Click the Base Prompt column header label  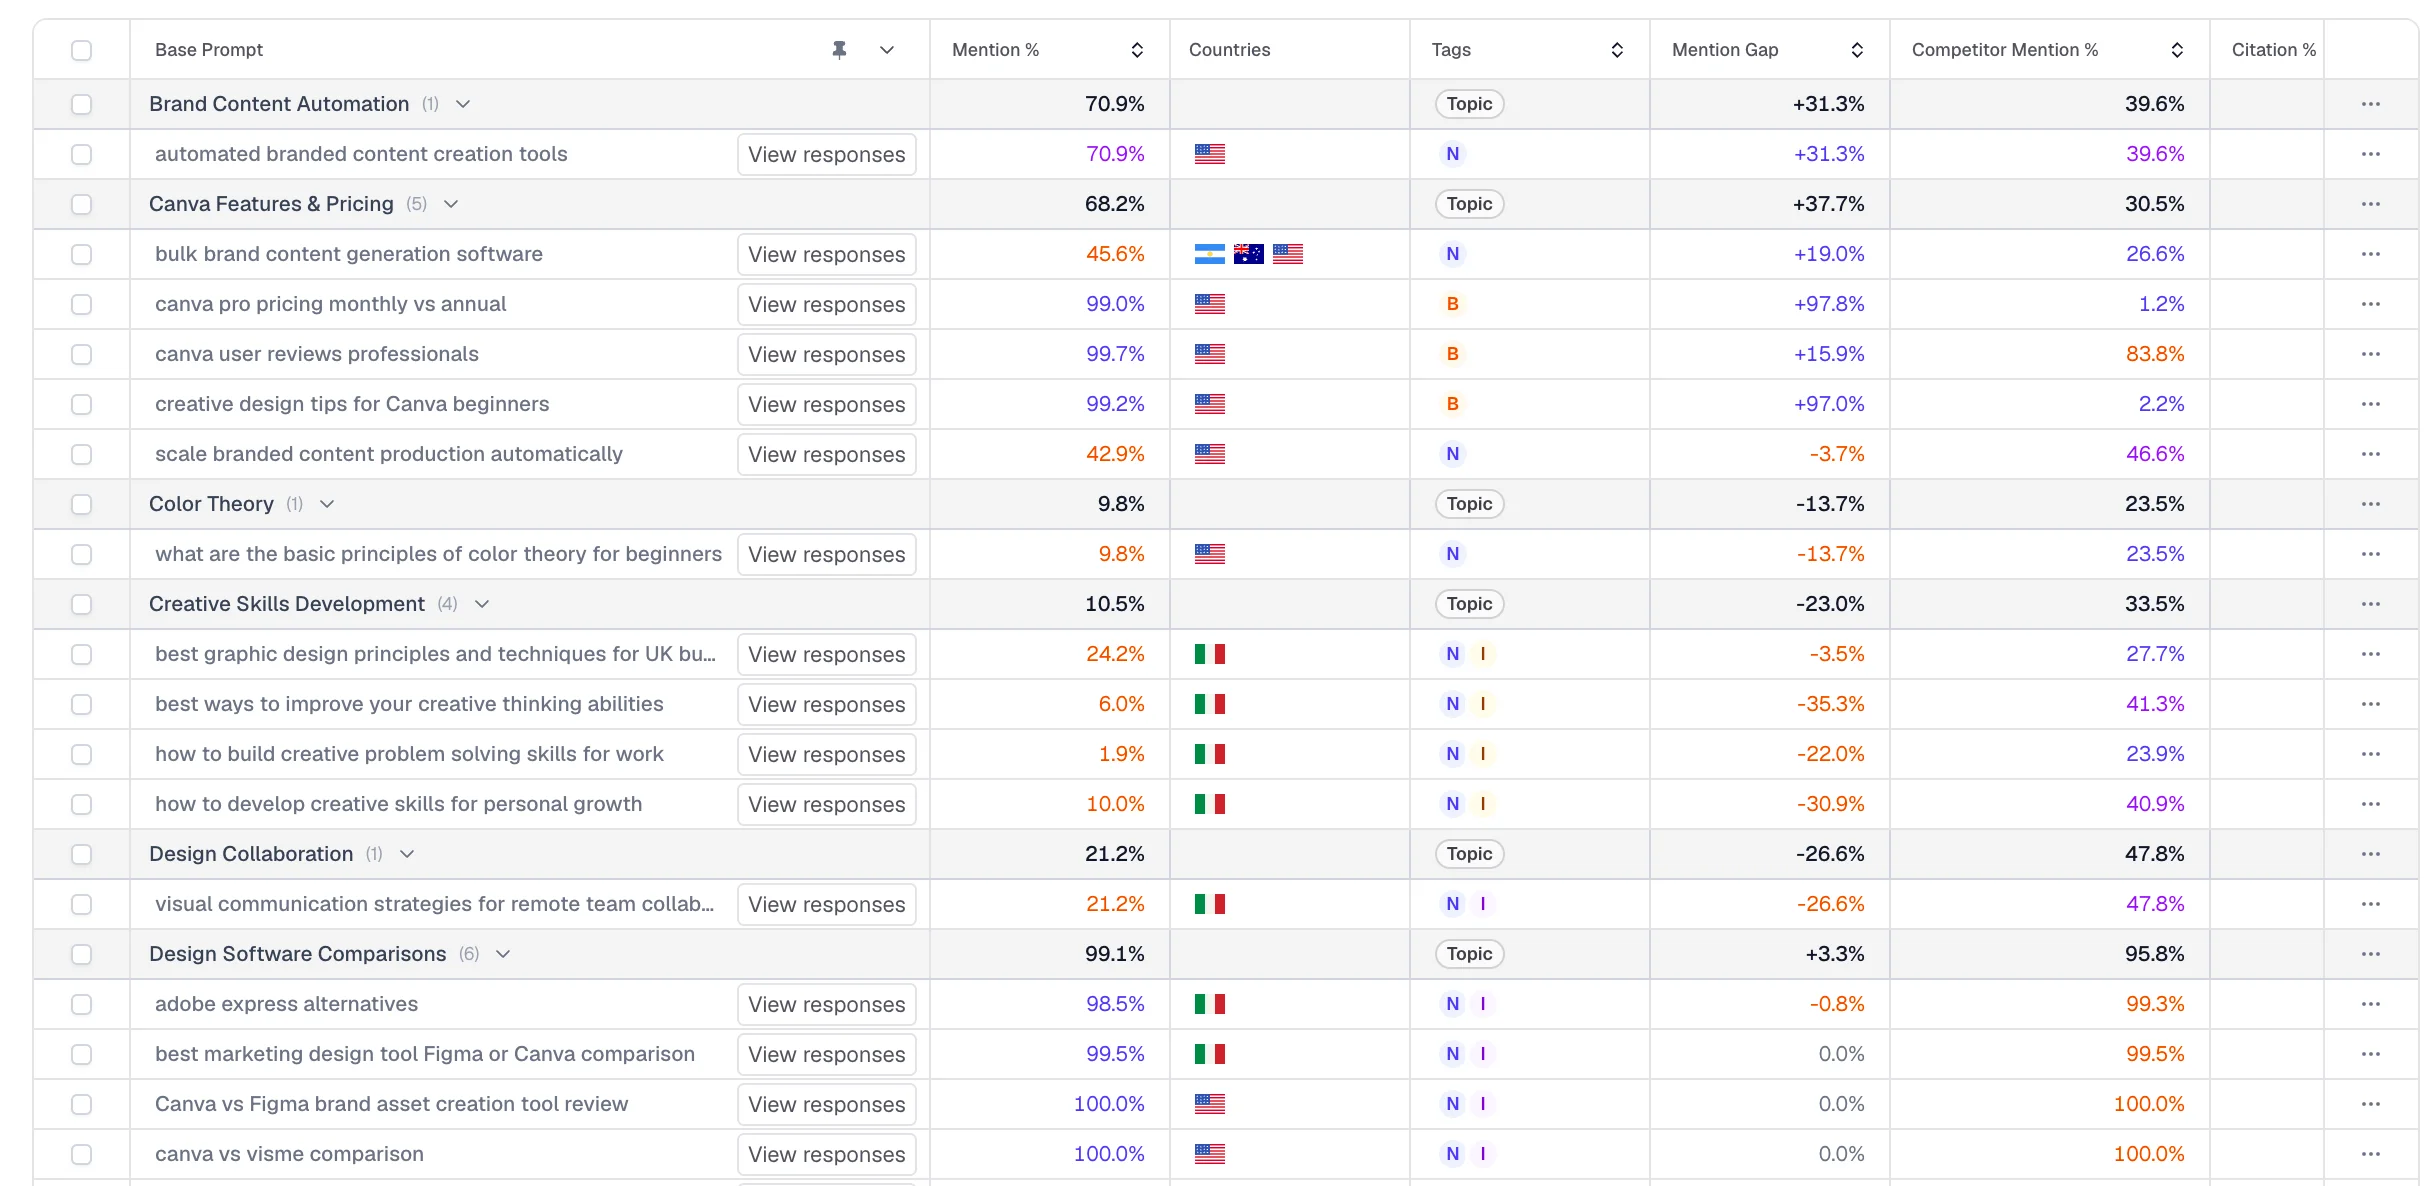click(x=209, y=50)
